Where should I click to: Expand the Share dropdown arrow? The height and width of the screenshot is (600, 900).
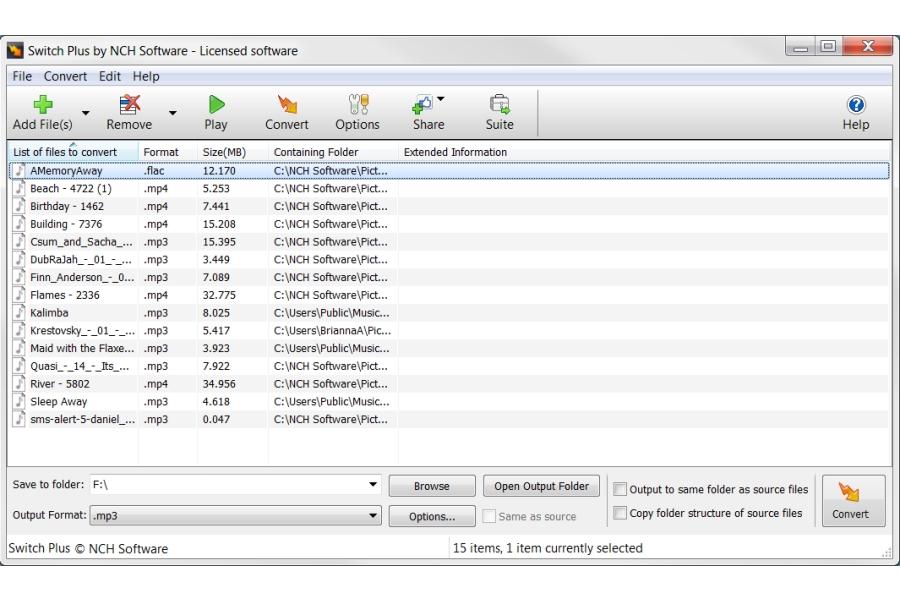[441, 99]
